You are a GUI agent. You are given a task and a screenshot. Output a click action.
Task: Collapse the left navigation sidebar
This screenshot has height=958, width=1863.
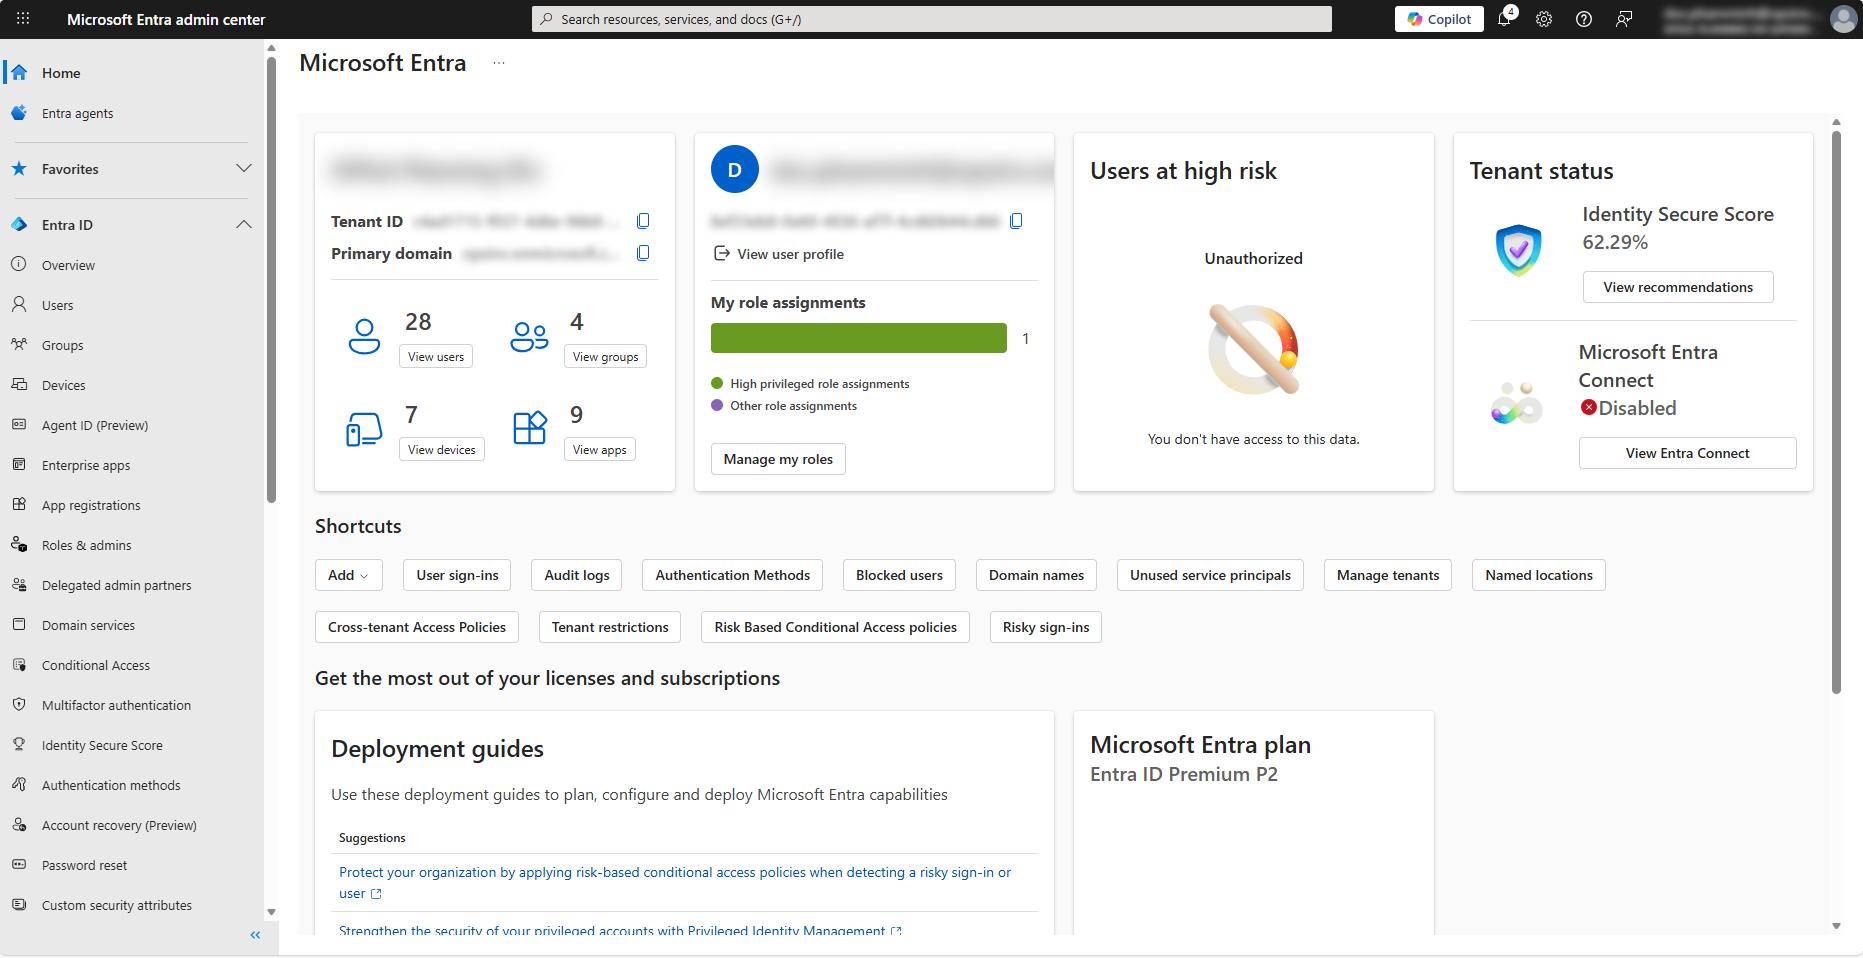tap(255, 935)
